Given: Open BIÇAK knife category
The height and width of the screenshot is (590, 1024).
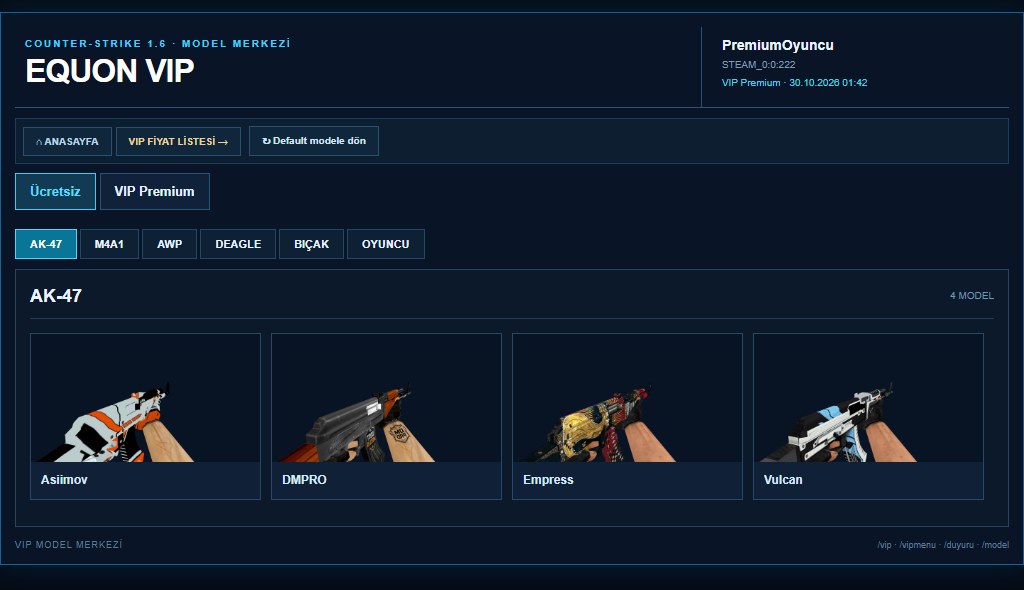Looking at the screenshot, I should pyautogui.click(x=312, y=244).
